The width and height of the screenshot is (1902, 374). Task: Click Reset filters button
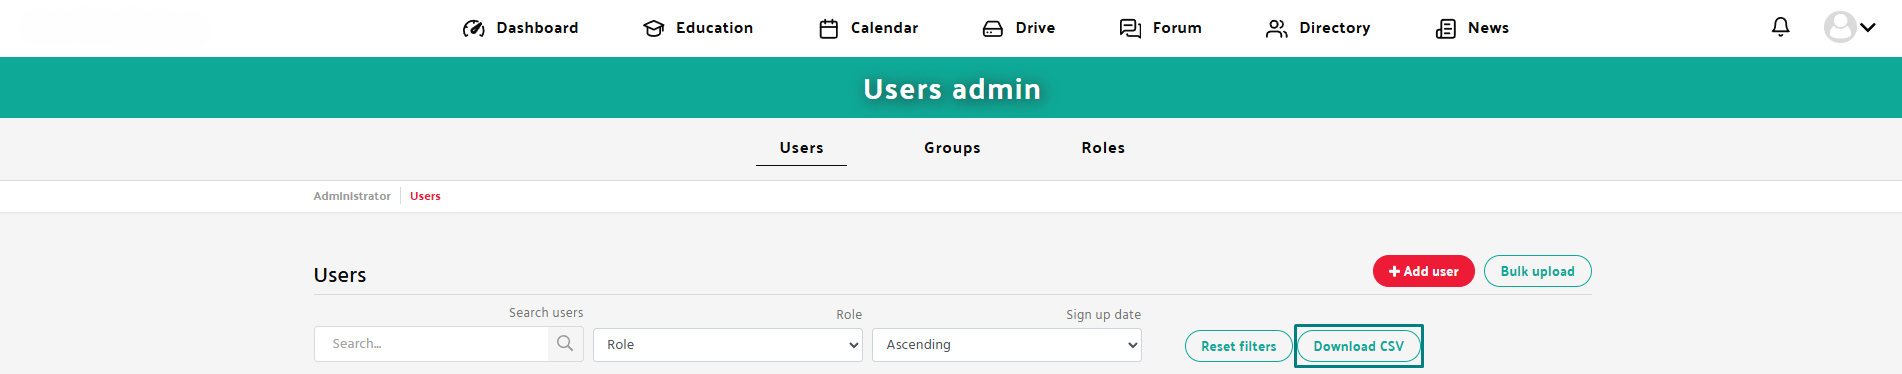1238,346
